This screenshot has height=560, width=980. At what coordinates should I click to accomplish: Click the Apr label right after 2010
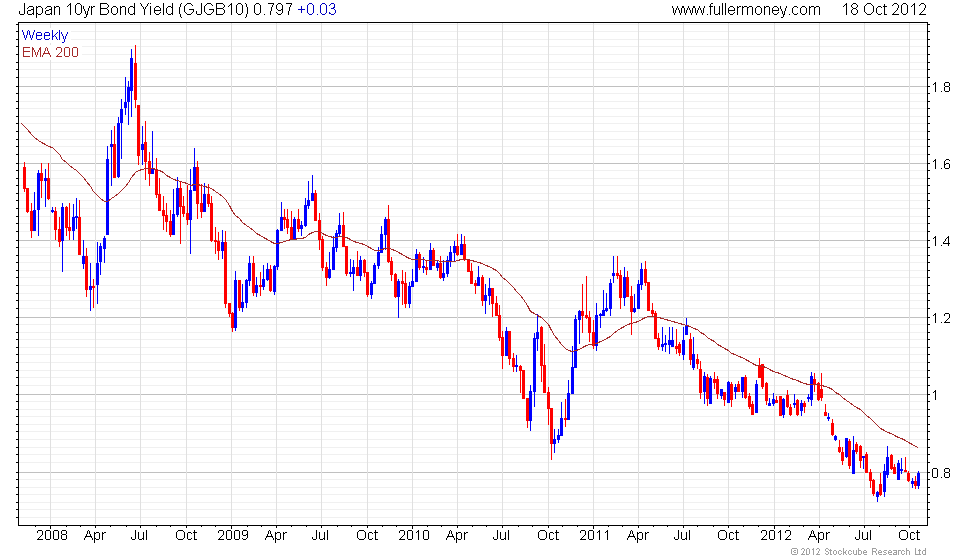coord(457,536)
